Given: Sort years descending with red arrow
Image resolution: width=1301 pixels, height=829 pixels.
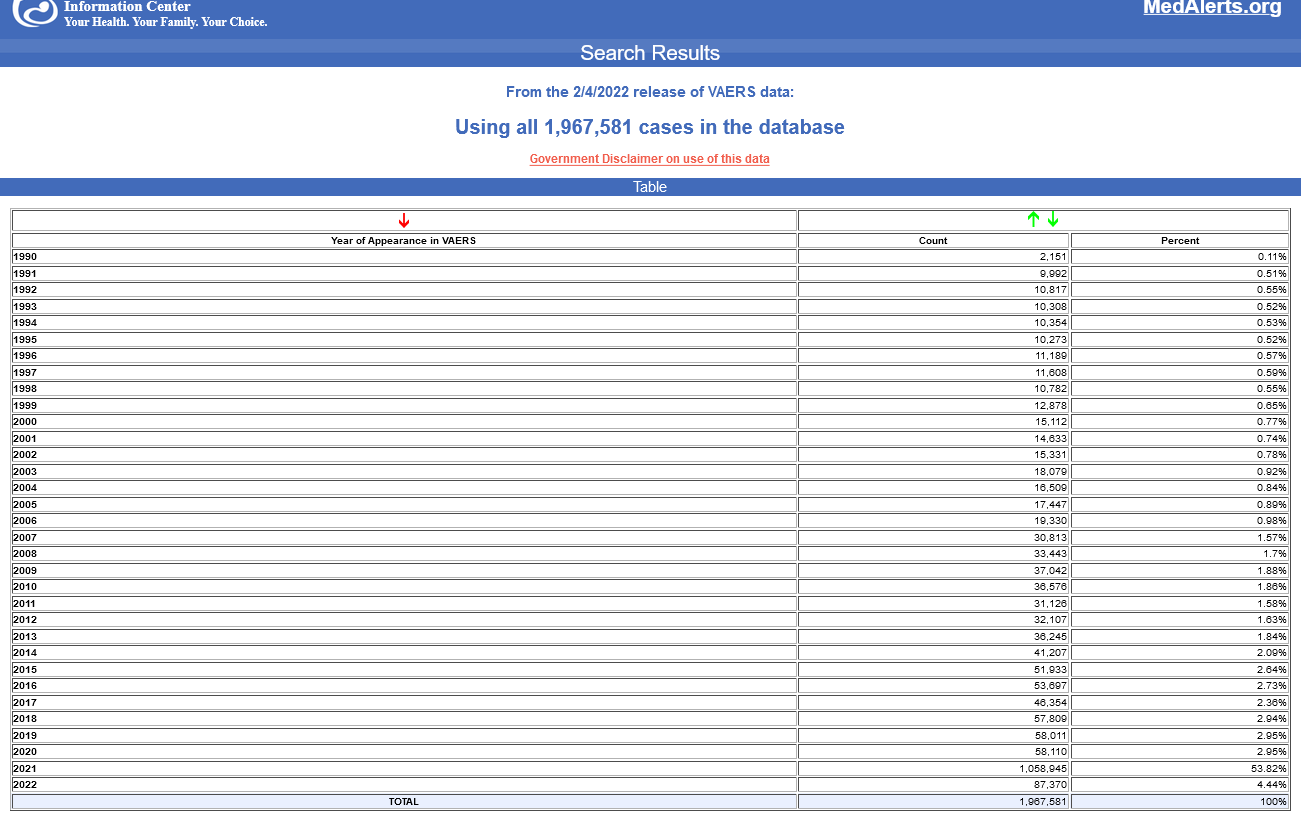Looking at the screenshot, I should [x=404, y=221].
